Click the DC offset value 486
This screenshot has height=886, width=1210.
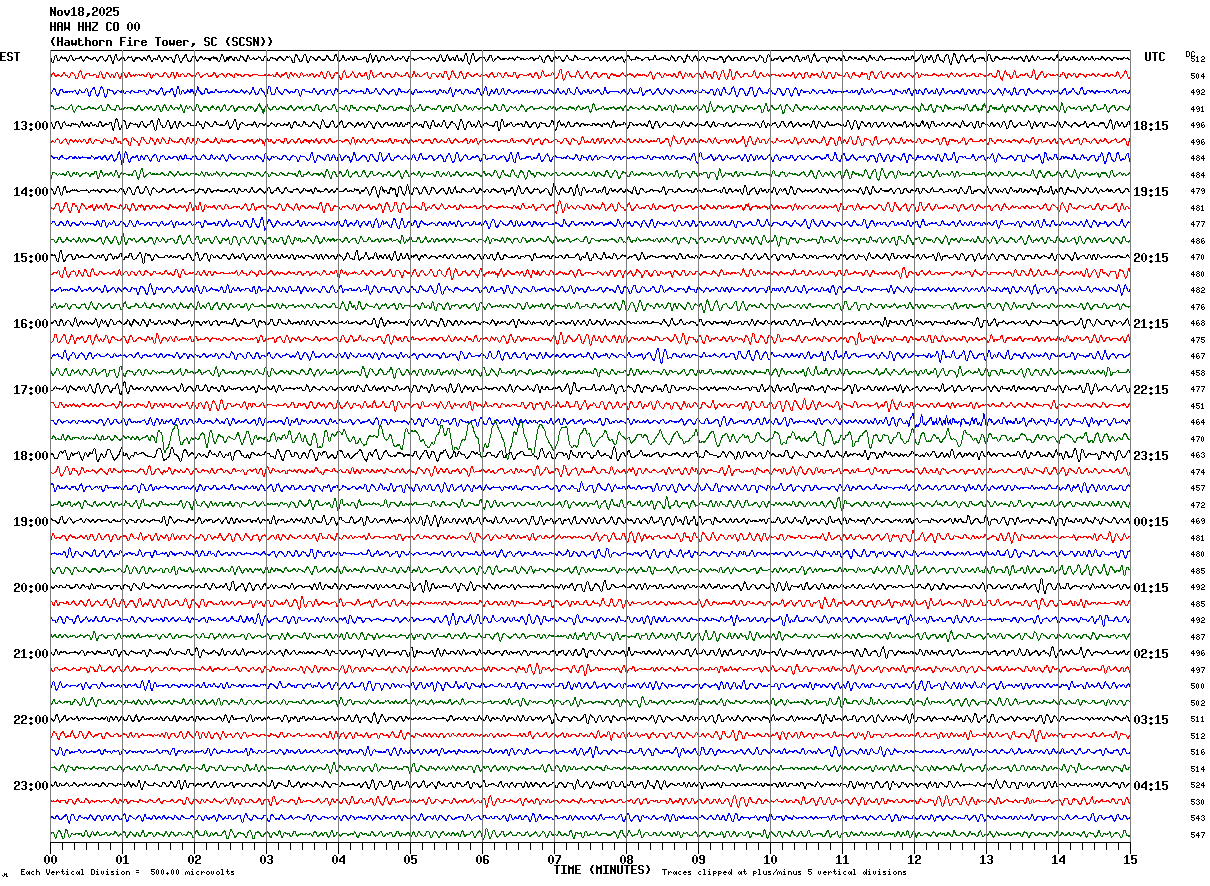click(x=1197, y=241)
